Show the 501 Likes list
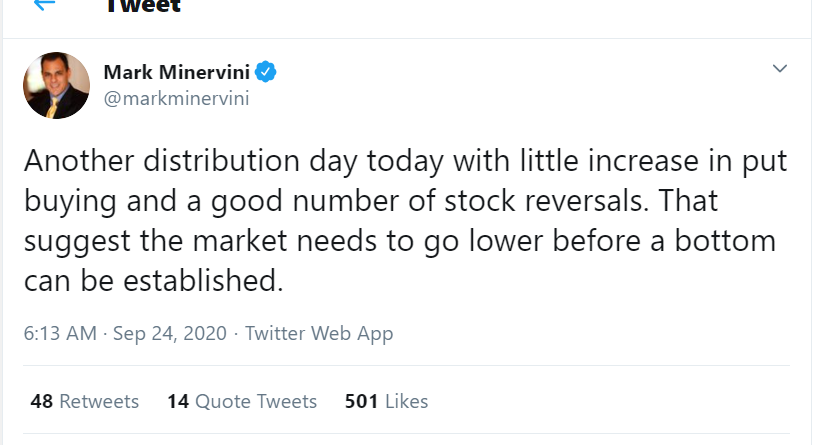Screen dimensions: 839x445 tap(386, 401)
